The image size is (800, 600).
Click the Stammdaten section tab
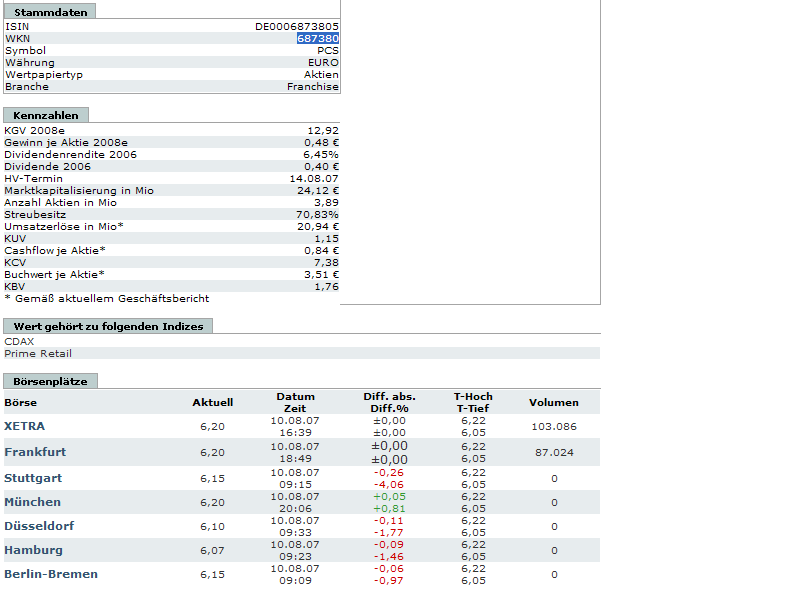click(x=50, y=11)
